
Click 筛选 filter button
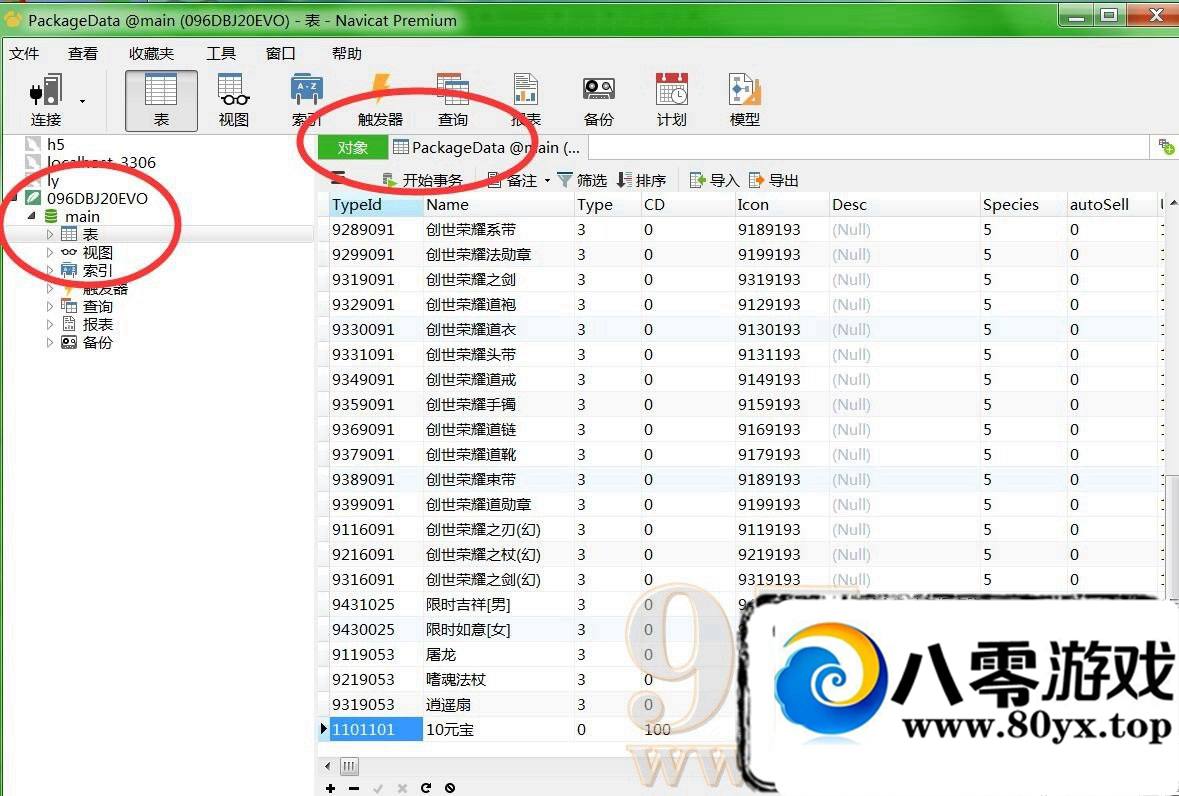pyautogui.click(x=582, y=180)
